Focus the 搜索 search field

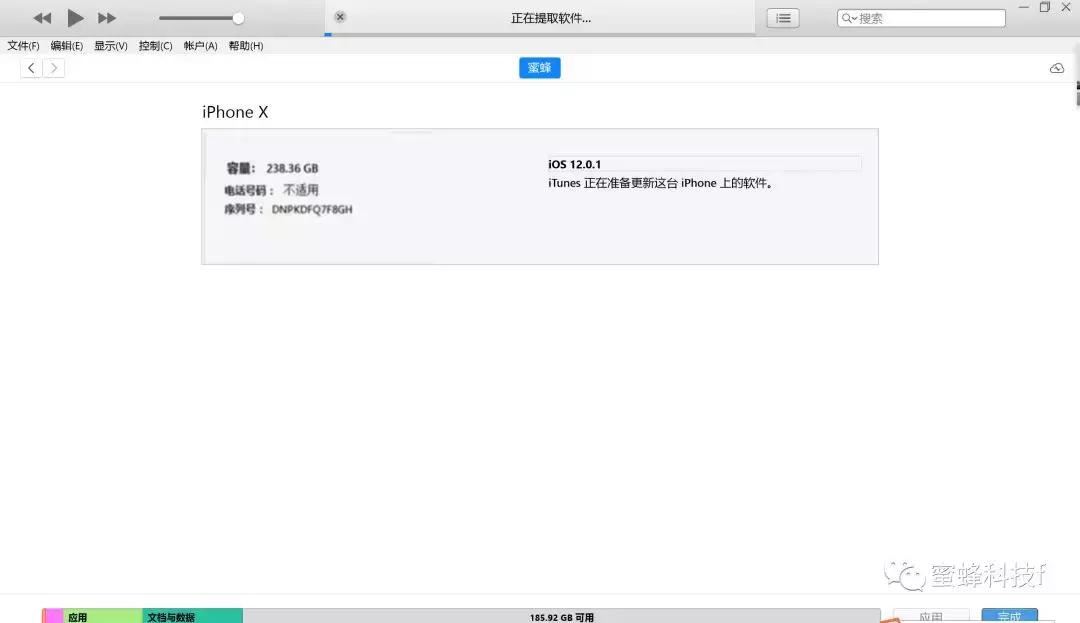click(921, 18)
